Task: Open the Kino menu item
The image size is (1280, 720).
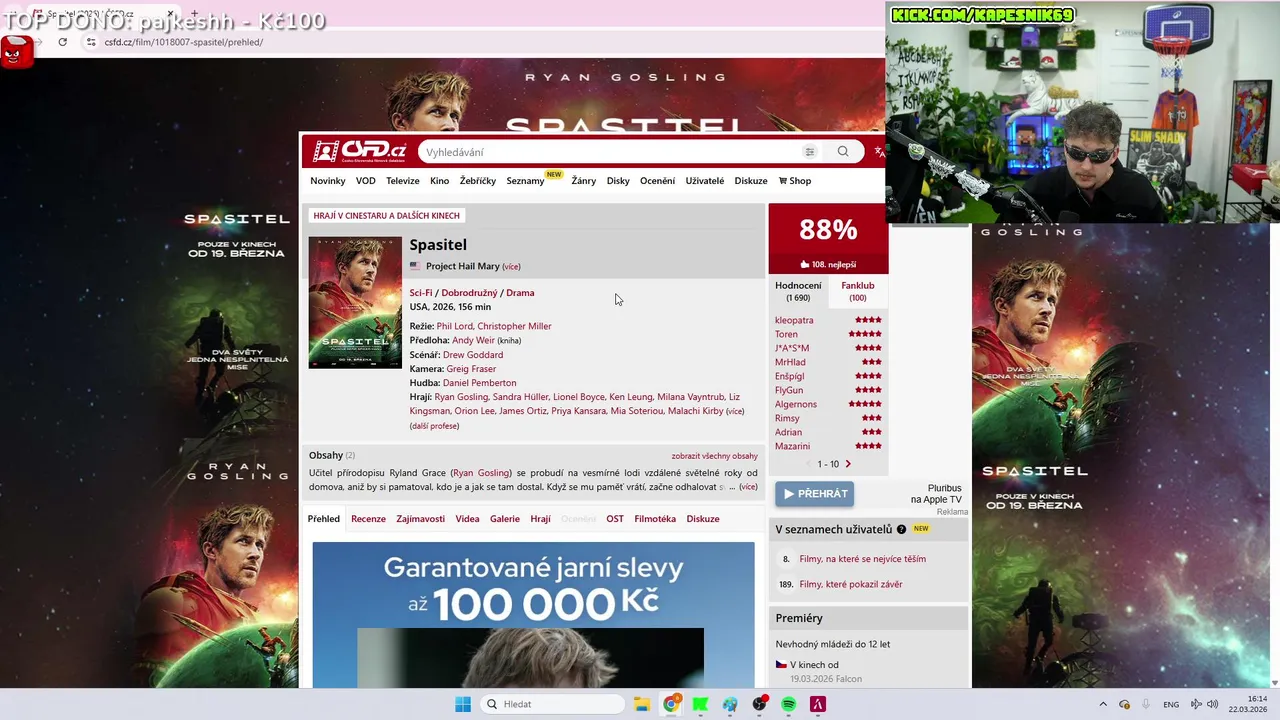Action: (440, 181)
